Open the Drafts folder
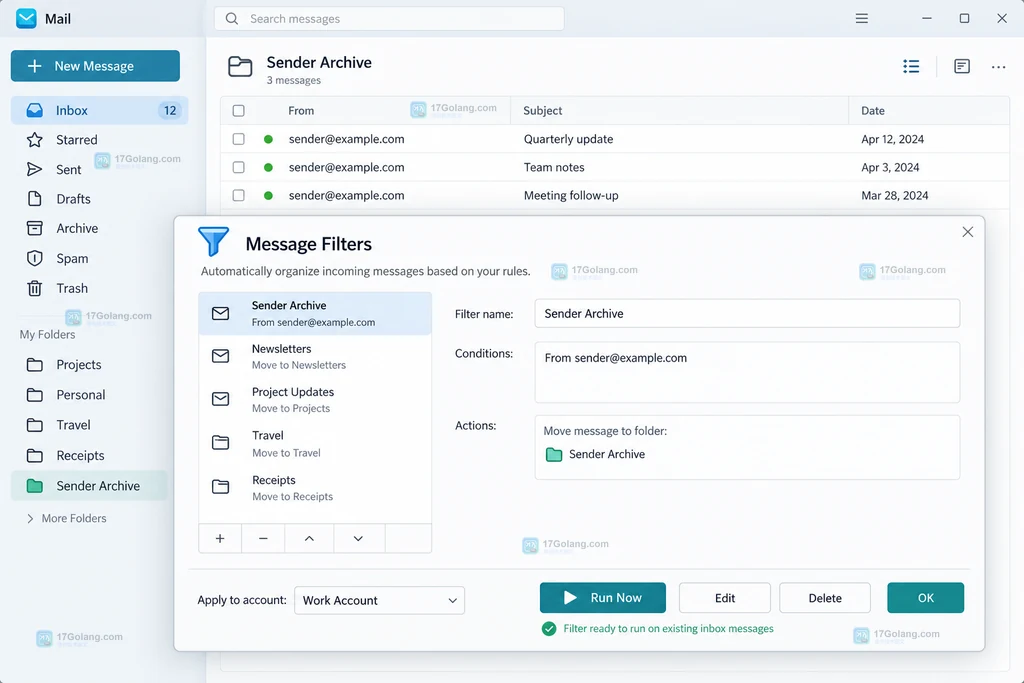This screenshot has width=1024, height=683. 73,199
